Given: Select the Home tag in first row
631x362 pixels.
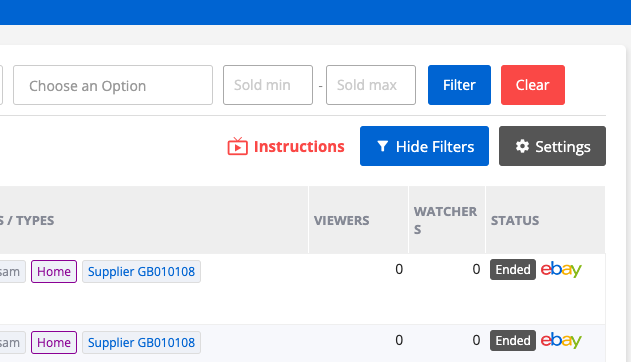Looking at the screenshot, I should [54, 272].
